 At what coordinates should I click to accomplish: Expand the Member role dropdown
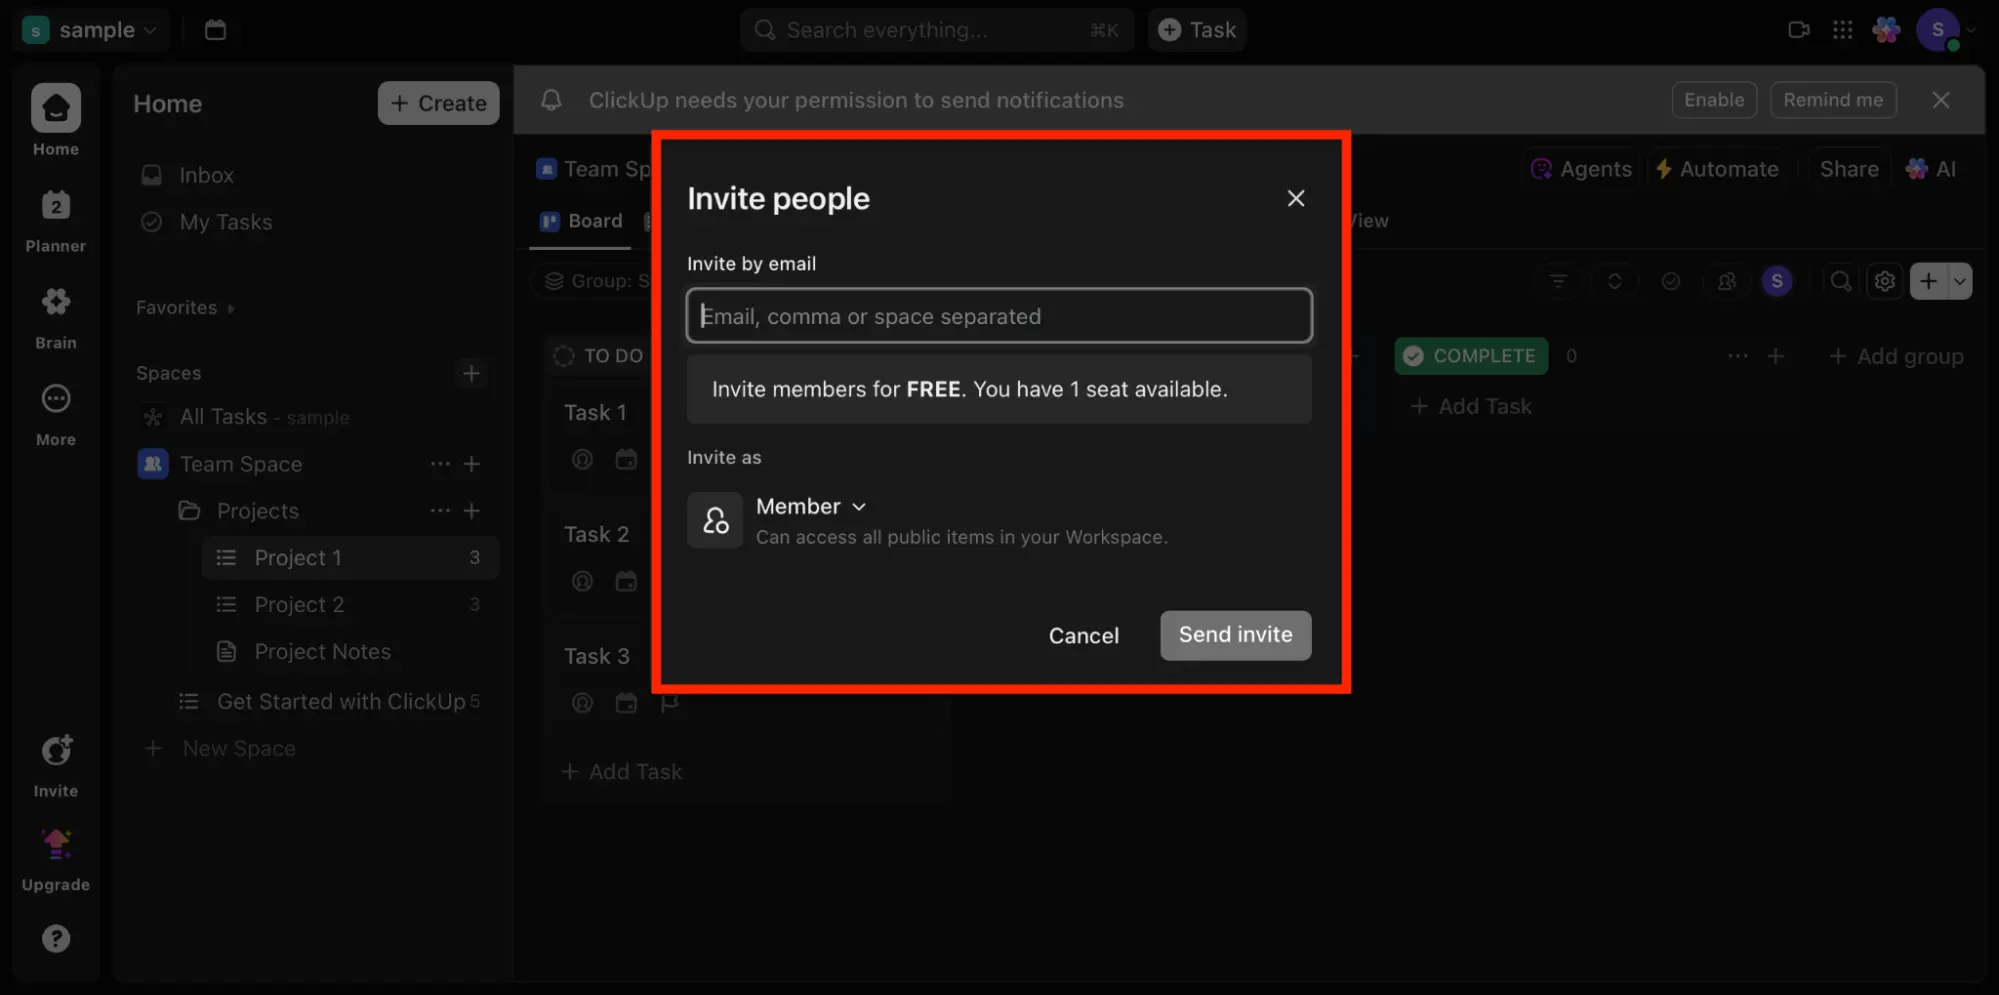point(811,507)
